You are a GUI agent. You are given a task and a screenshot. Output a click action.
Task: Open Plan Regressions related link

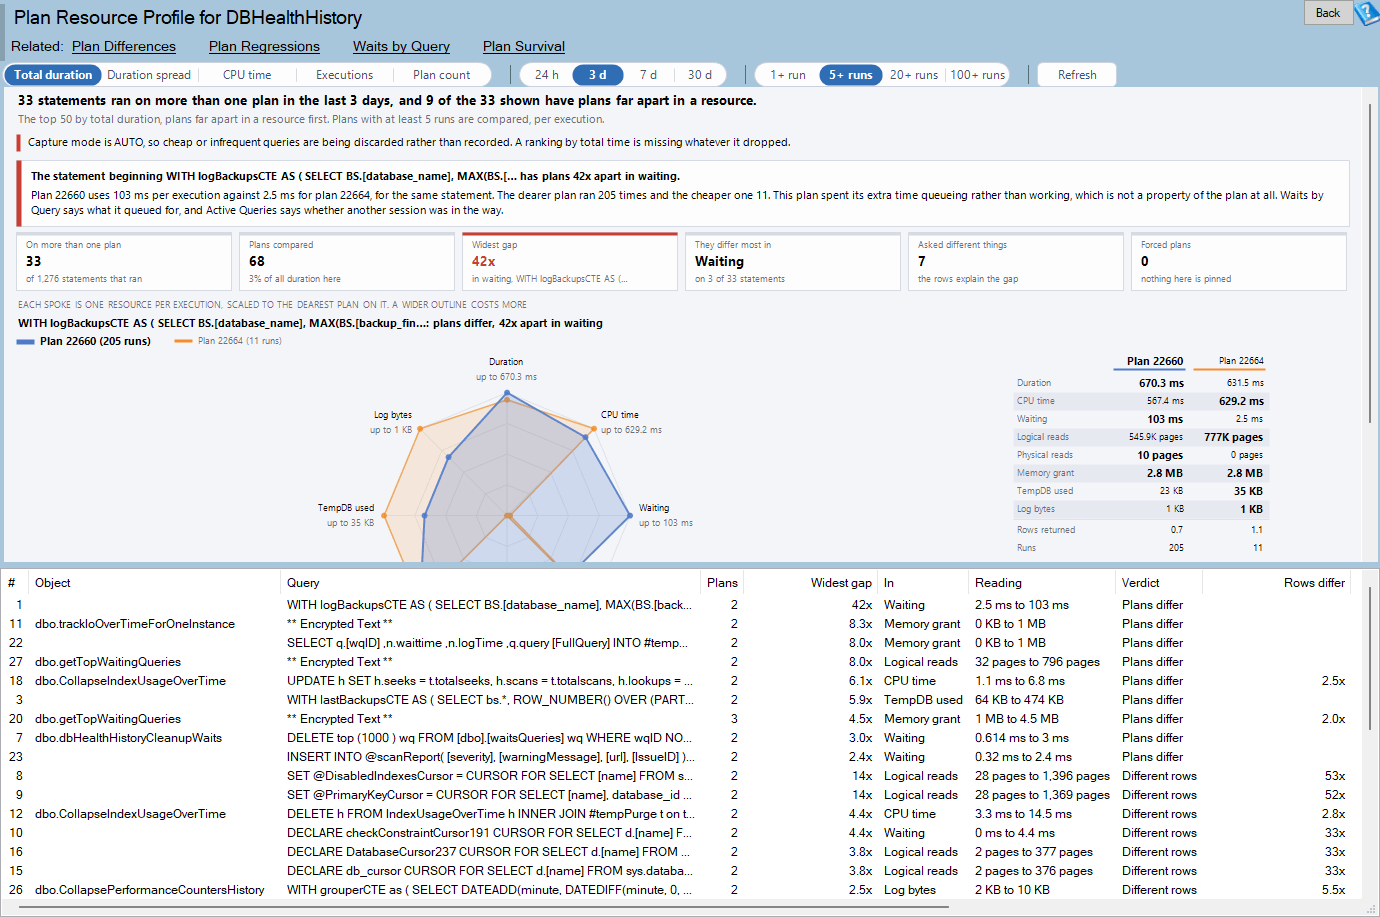click(x=264, y=46)
